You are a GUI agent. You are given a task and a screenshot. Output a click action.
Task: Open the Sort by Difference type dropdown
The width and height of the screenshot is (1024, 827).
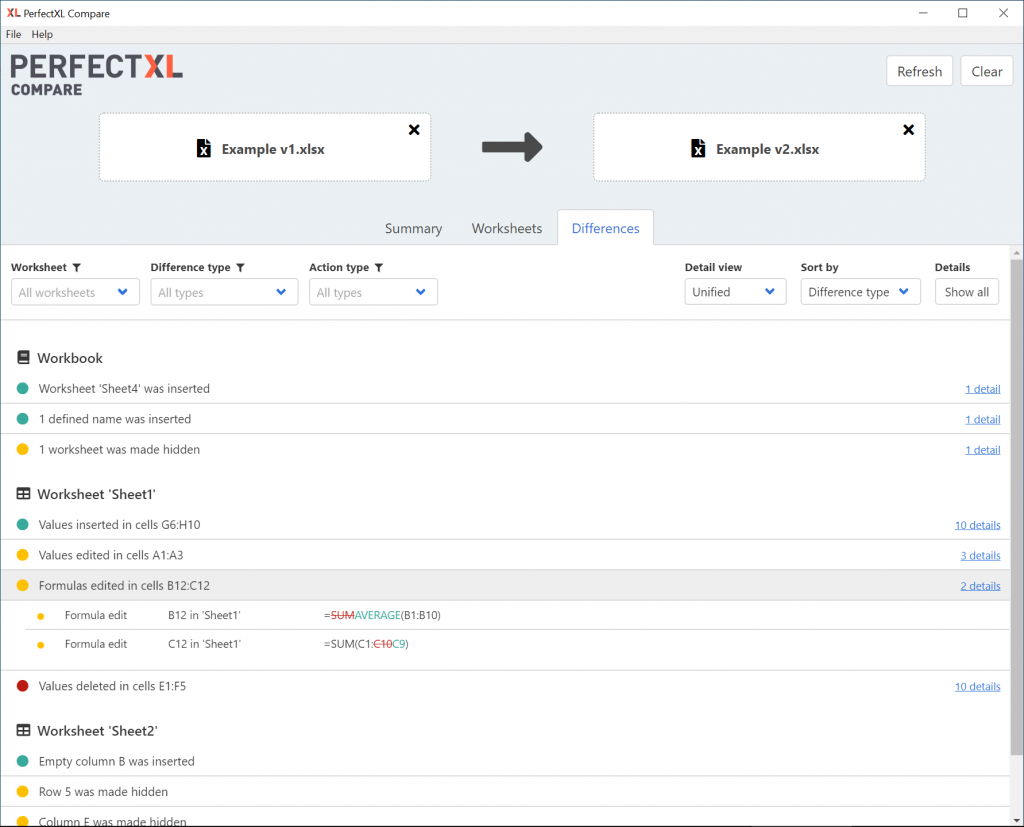click(x=861, y=292)
